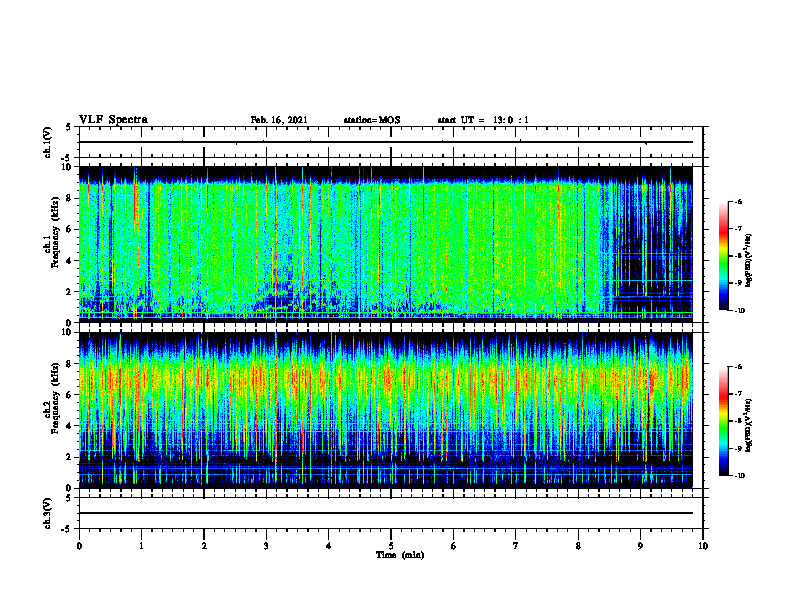Click the ch.1 "Frequency (kHz)" axis label
Viewport: 792px width, 612px height.
tap(55, 232)
